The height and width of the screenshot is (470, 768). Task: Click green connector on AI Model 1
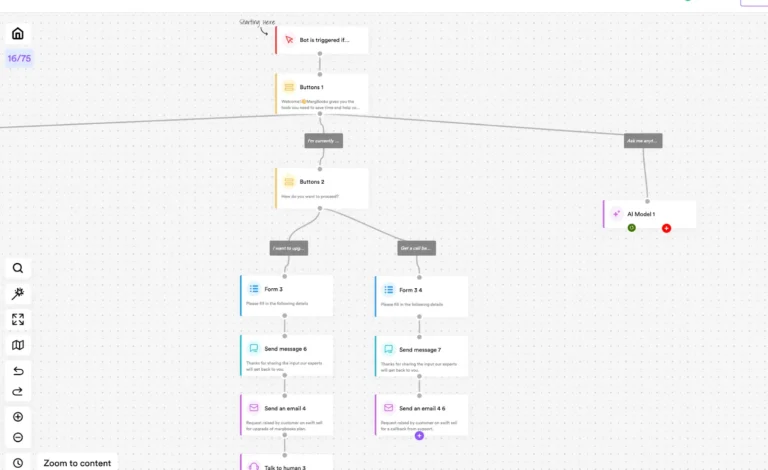(632, 228)
